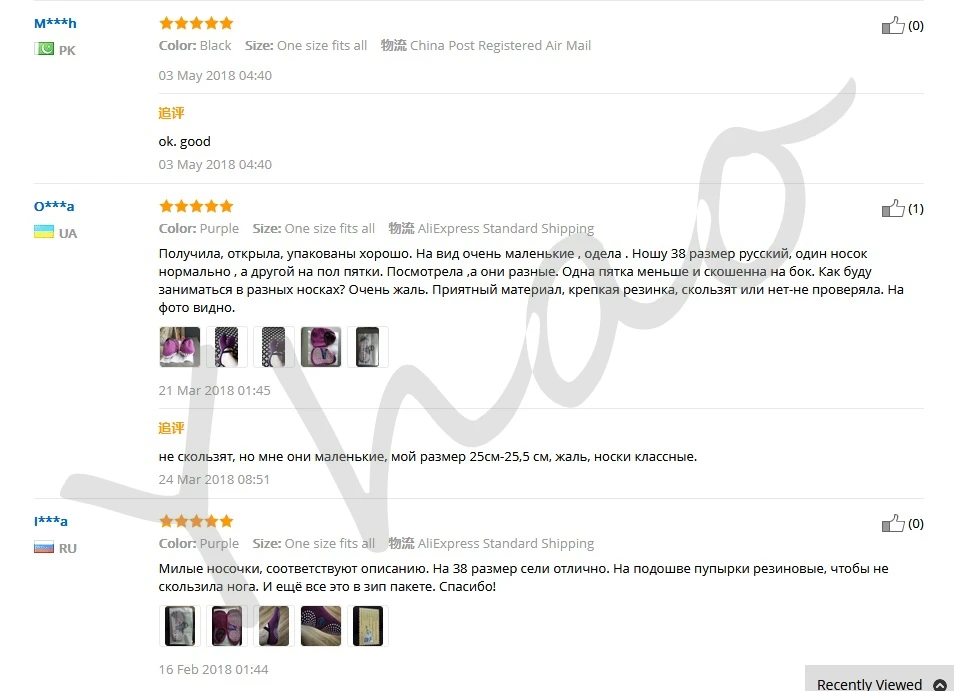Open fourth photo in I***a's review
954x691 pixels.
(x=321, y=625)
